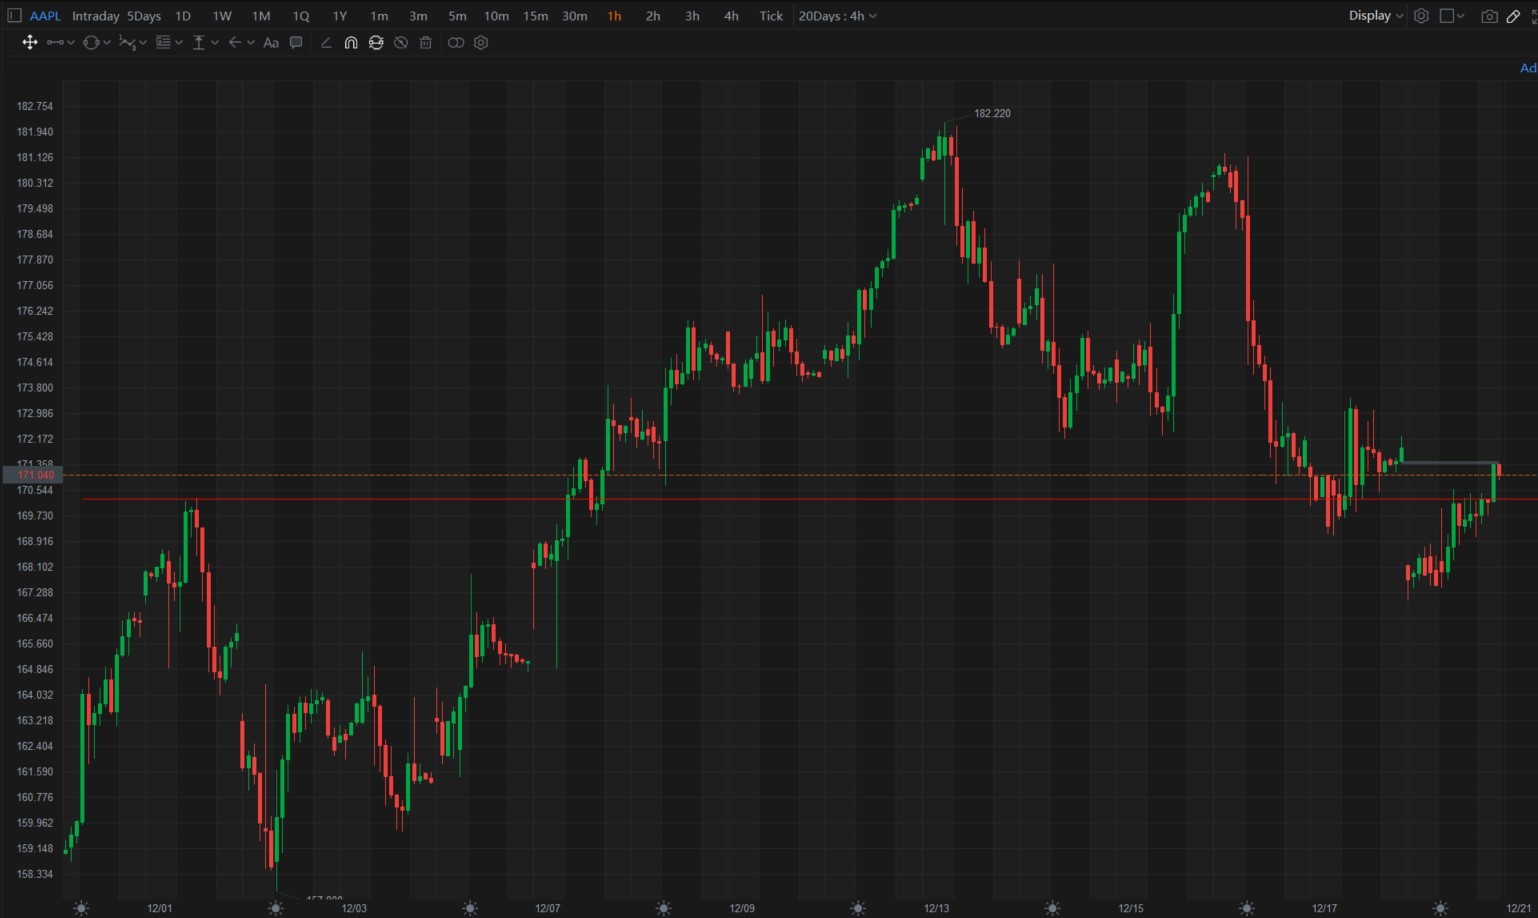Choose the 3m interval
This screenshot has height=918, width=1538.
coord(418,16)
